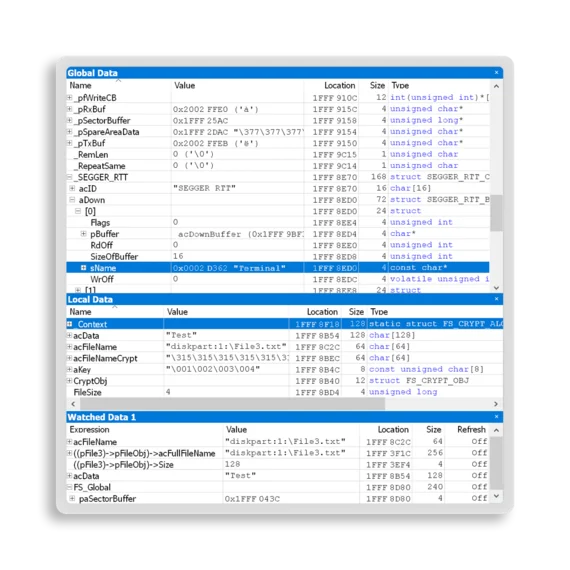The image size is (570, 570).
Task: Expand acFileName in Watched Data
Action: pyautogui.click(x=70, y=442)
